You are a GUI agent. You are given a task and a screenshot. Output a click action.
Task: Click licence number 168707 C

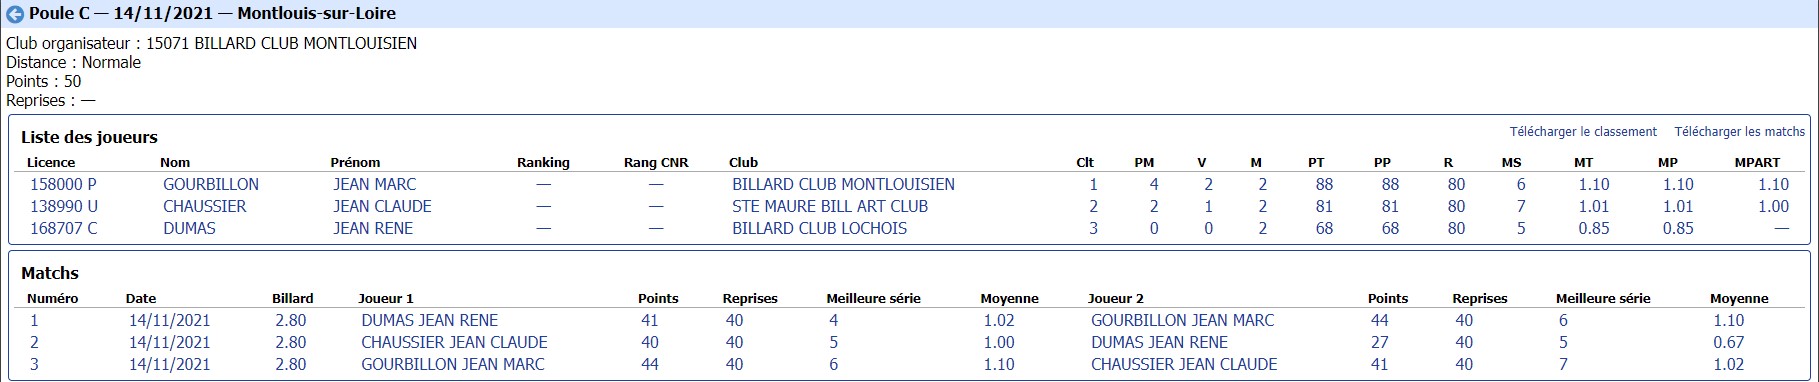64,228
